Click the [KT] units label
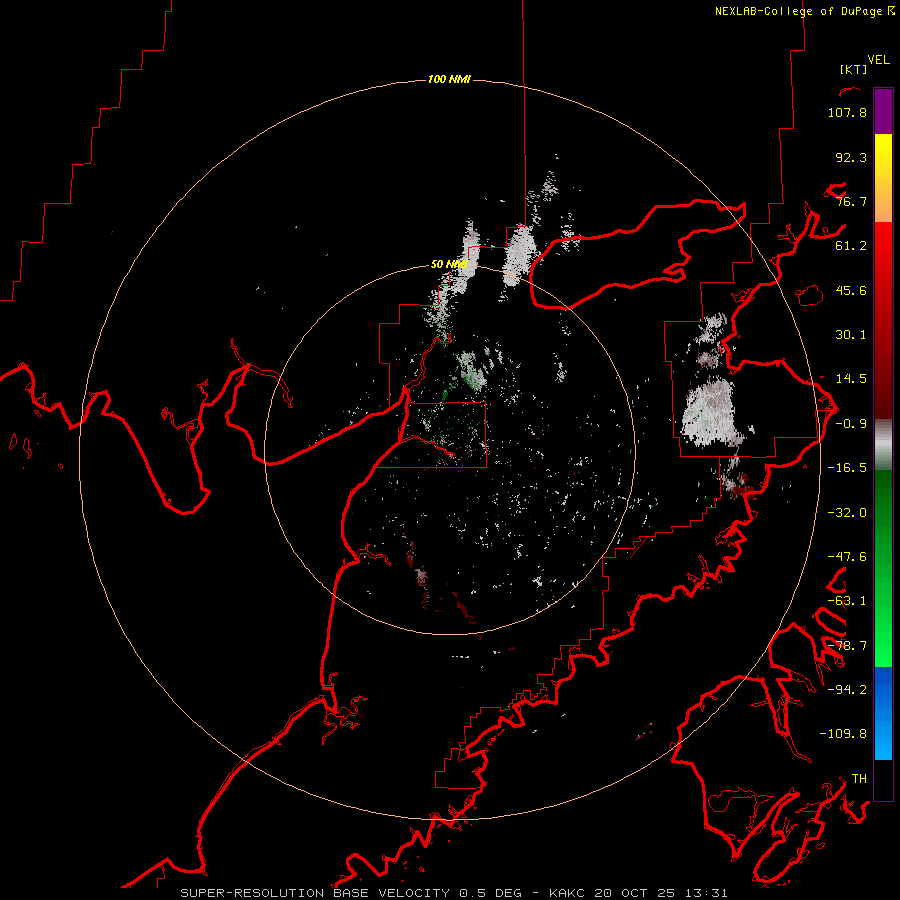 click(x=853, y=69)
